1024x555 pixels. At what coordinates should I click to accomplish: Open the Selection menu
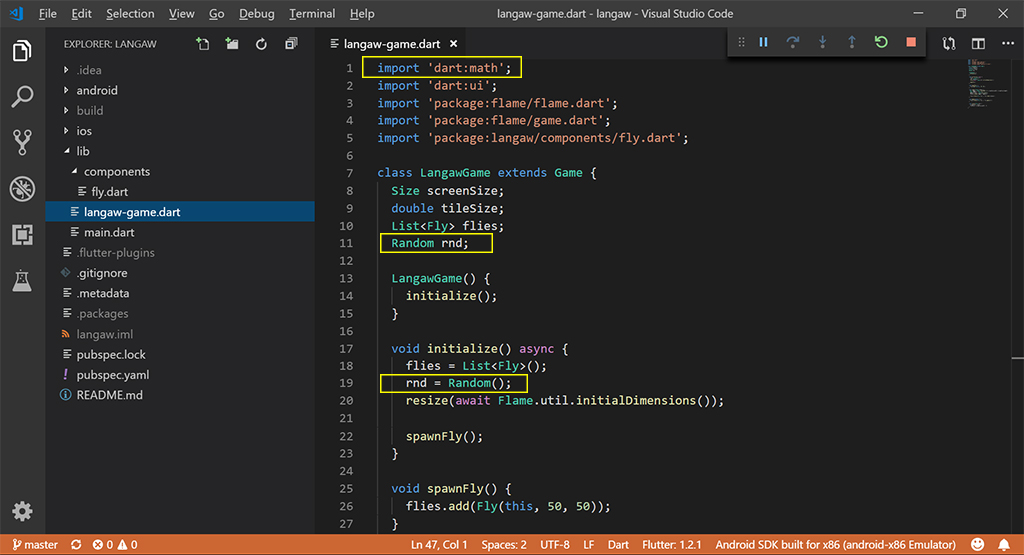coord(130,14)
